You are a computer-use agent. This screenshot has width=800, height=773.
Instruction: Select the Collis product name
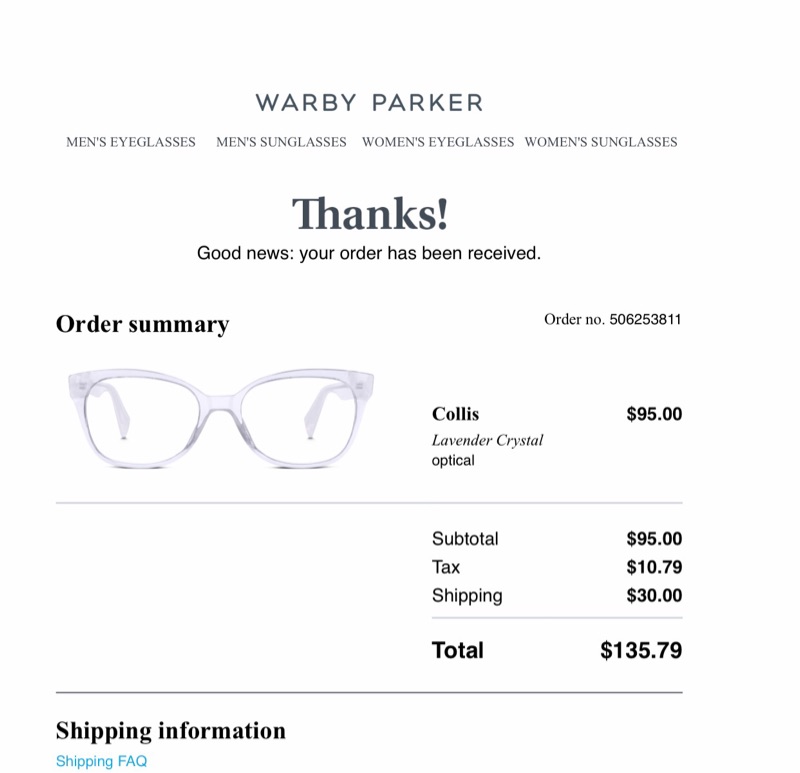pyautogui.click(x=455, y=414)
